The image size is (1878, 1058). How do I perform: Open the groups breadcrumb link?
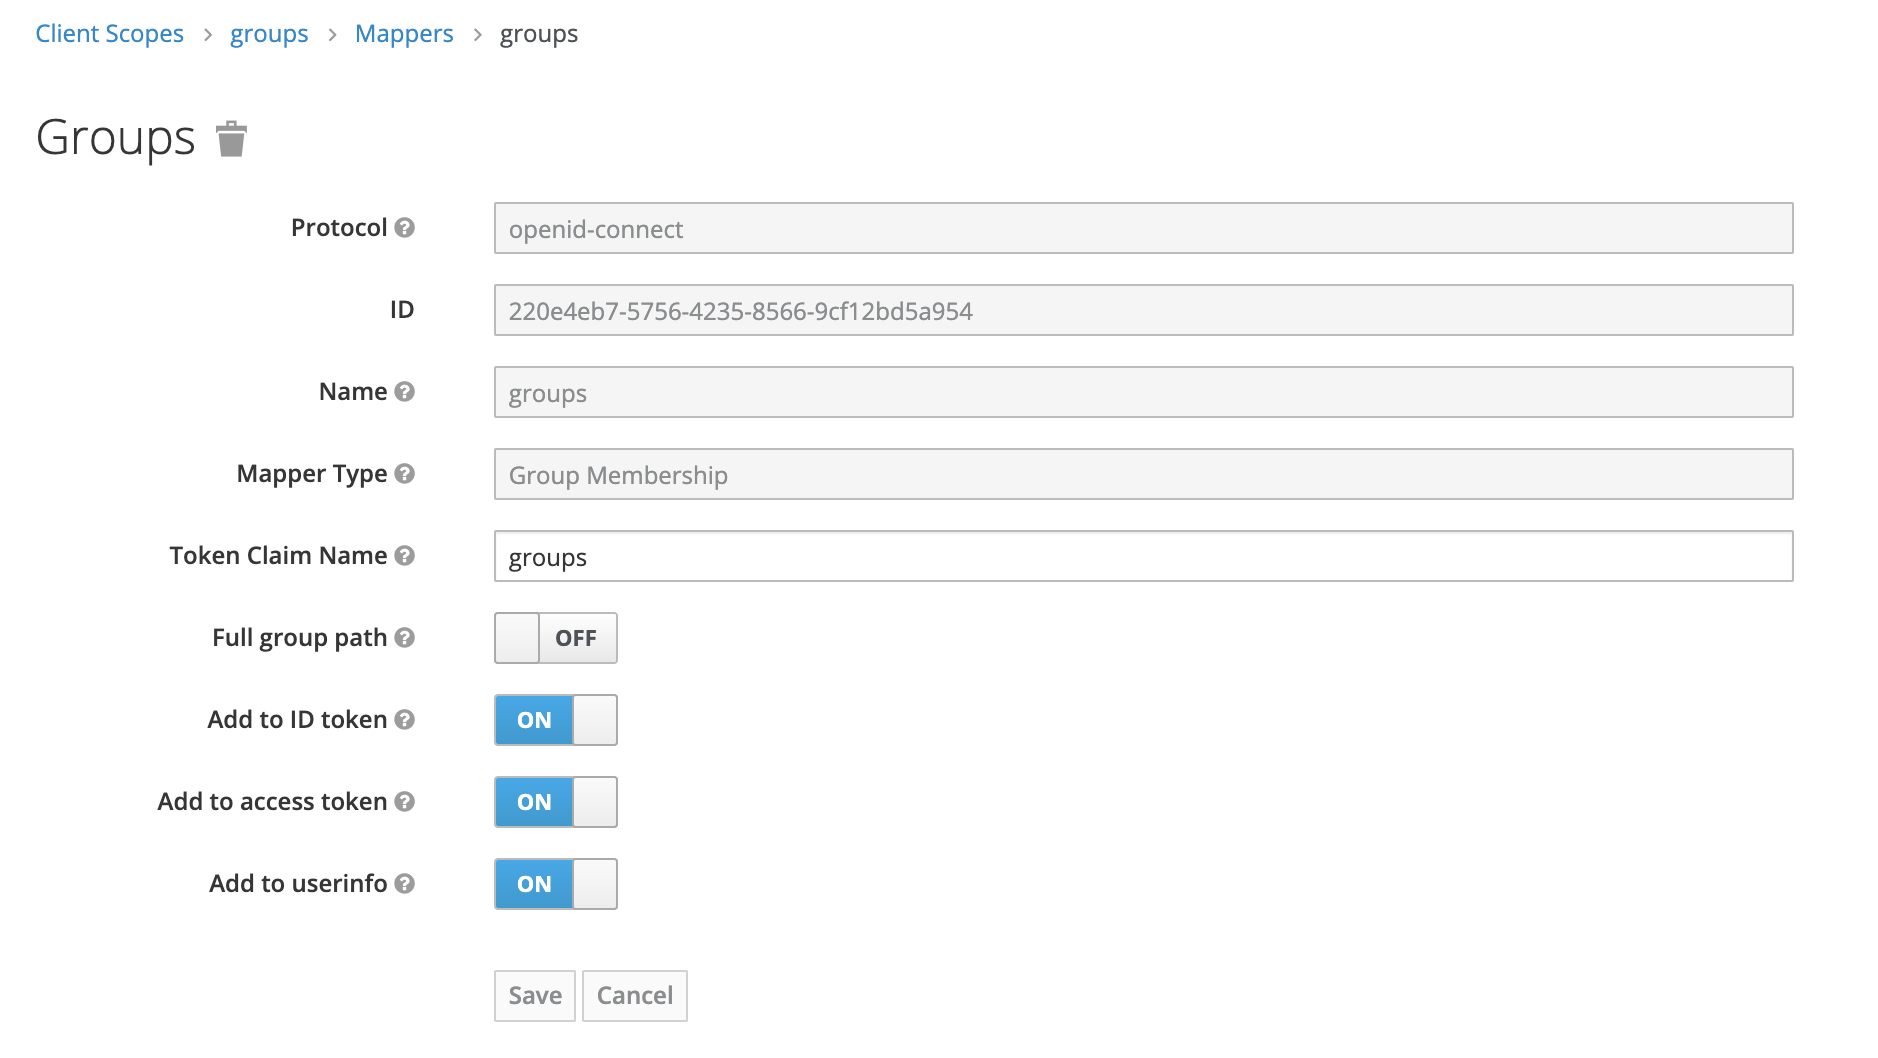[269, 34]
